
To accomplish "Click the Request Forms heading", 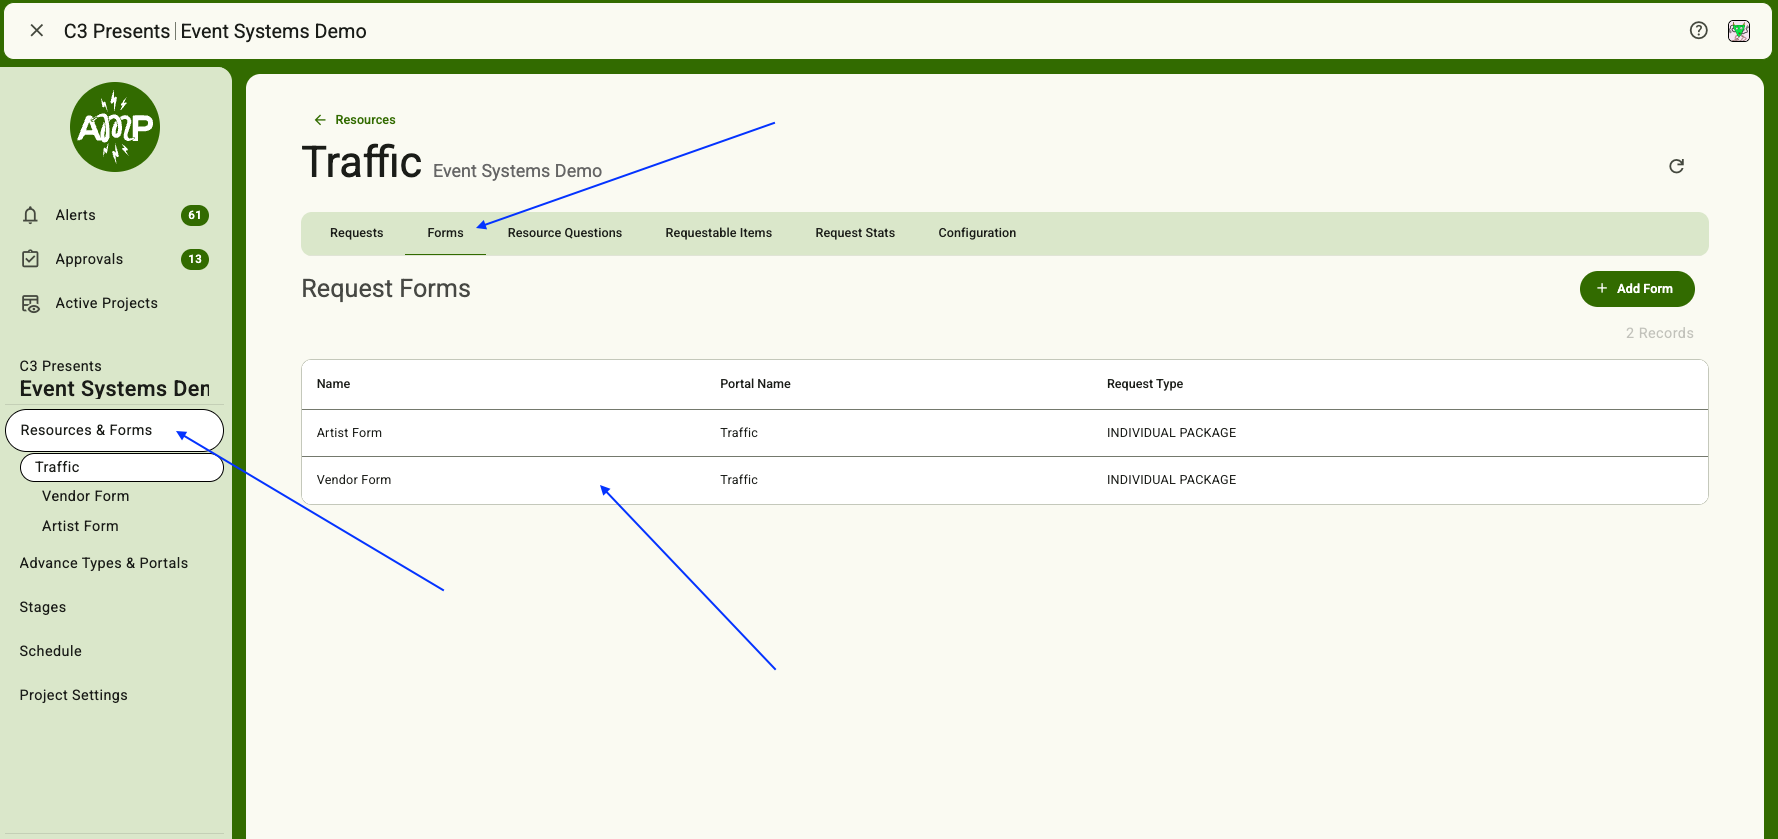I will (386, 289).
